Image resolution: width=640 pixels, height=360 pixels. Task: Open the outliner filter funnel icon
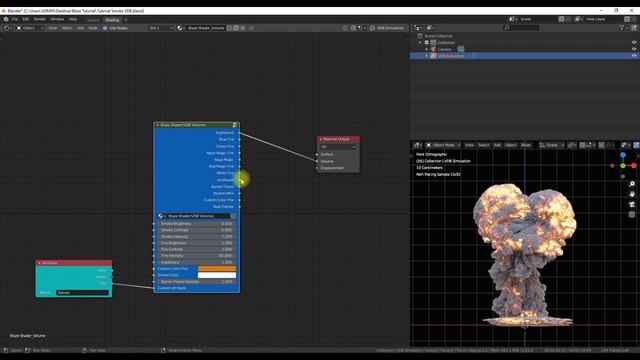pyautogui.click(x=622, y=28)
